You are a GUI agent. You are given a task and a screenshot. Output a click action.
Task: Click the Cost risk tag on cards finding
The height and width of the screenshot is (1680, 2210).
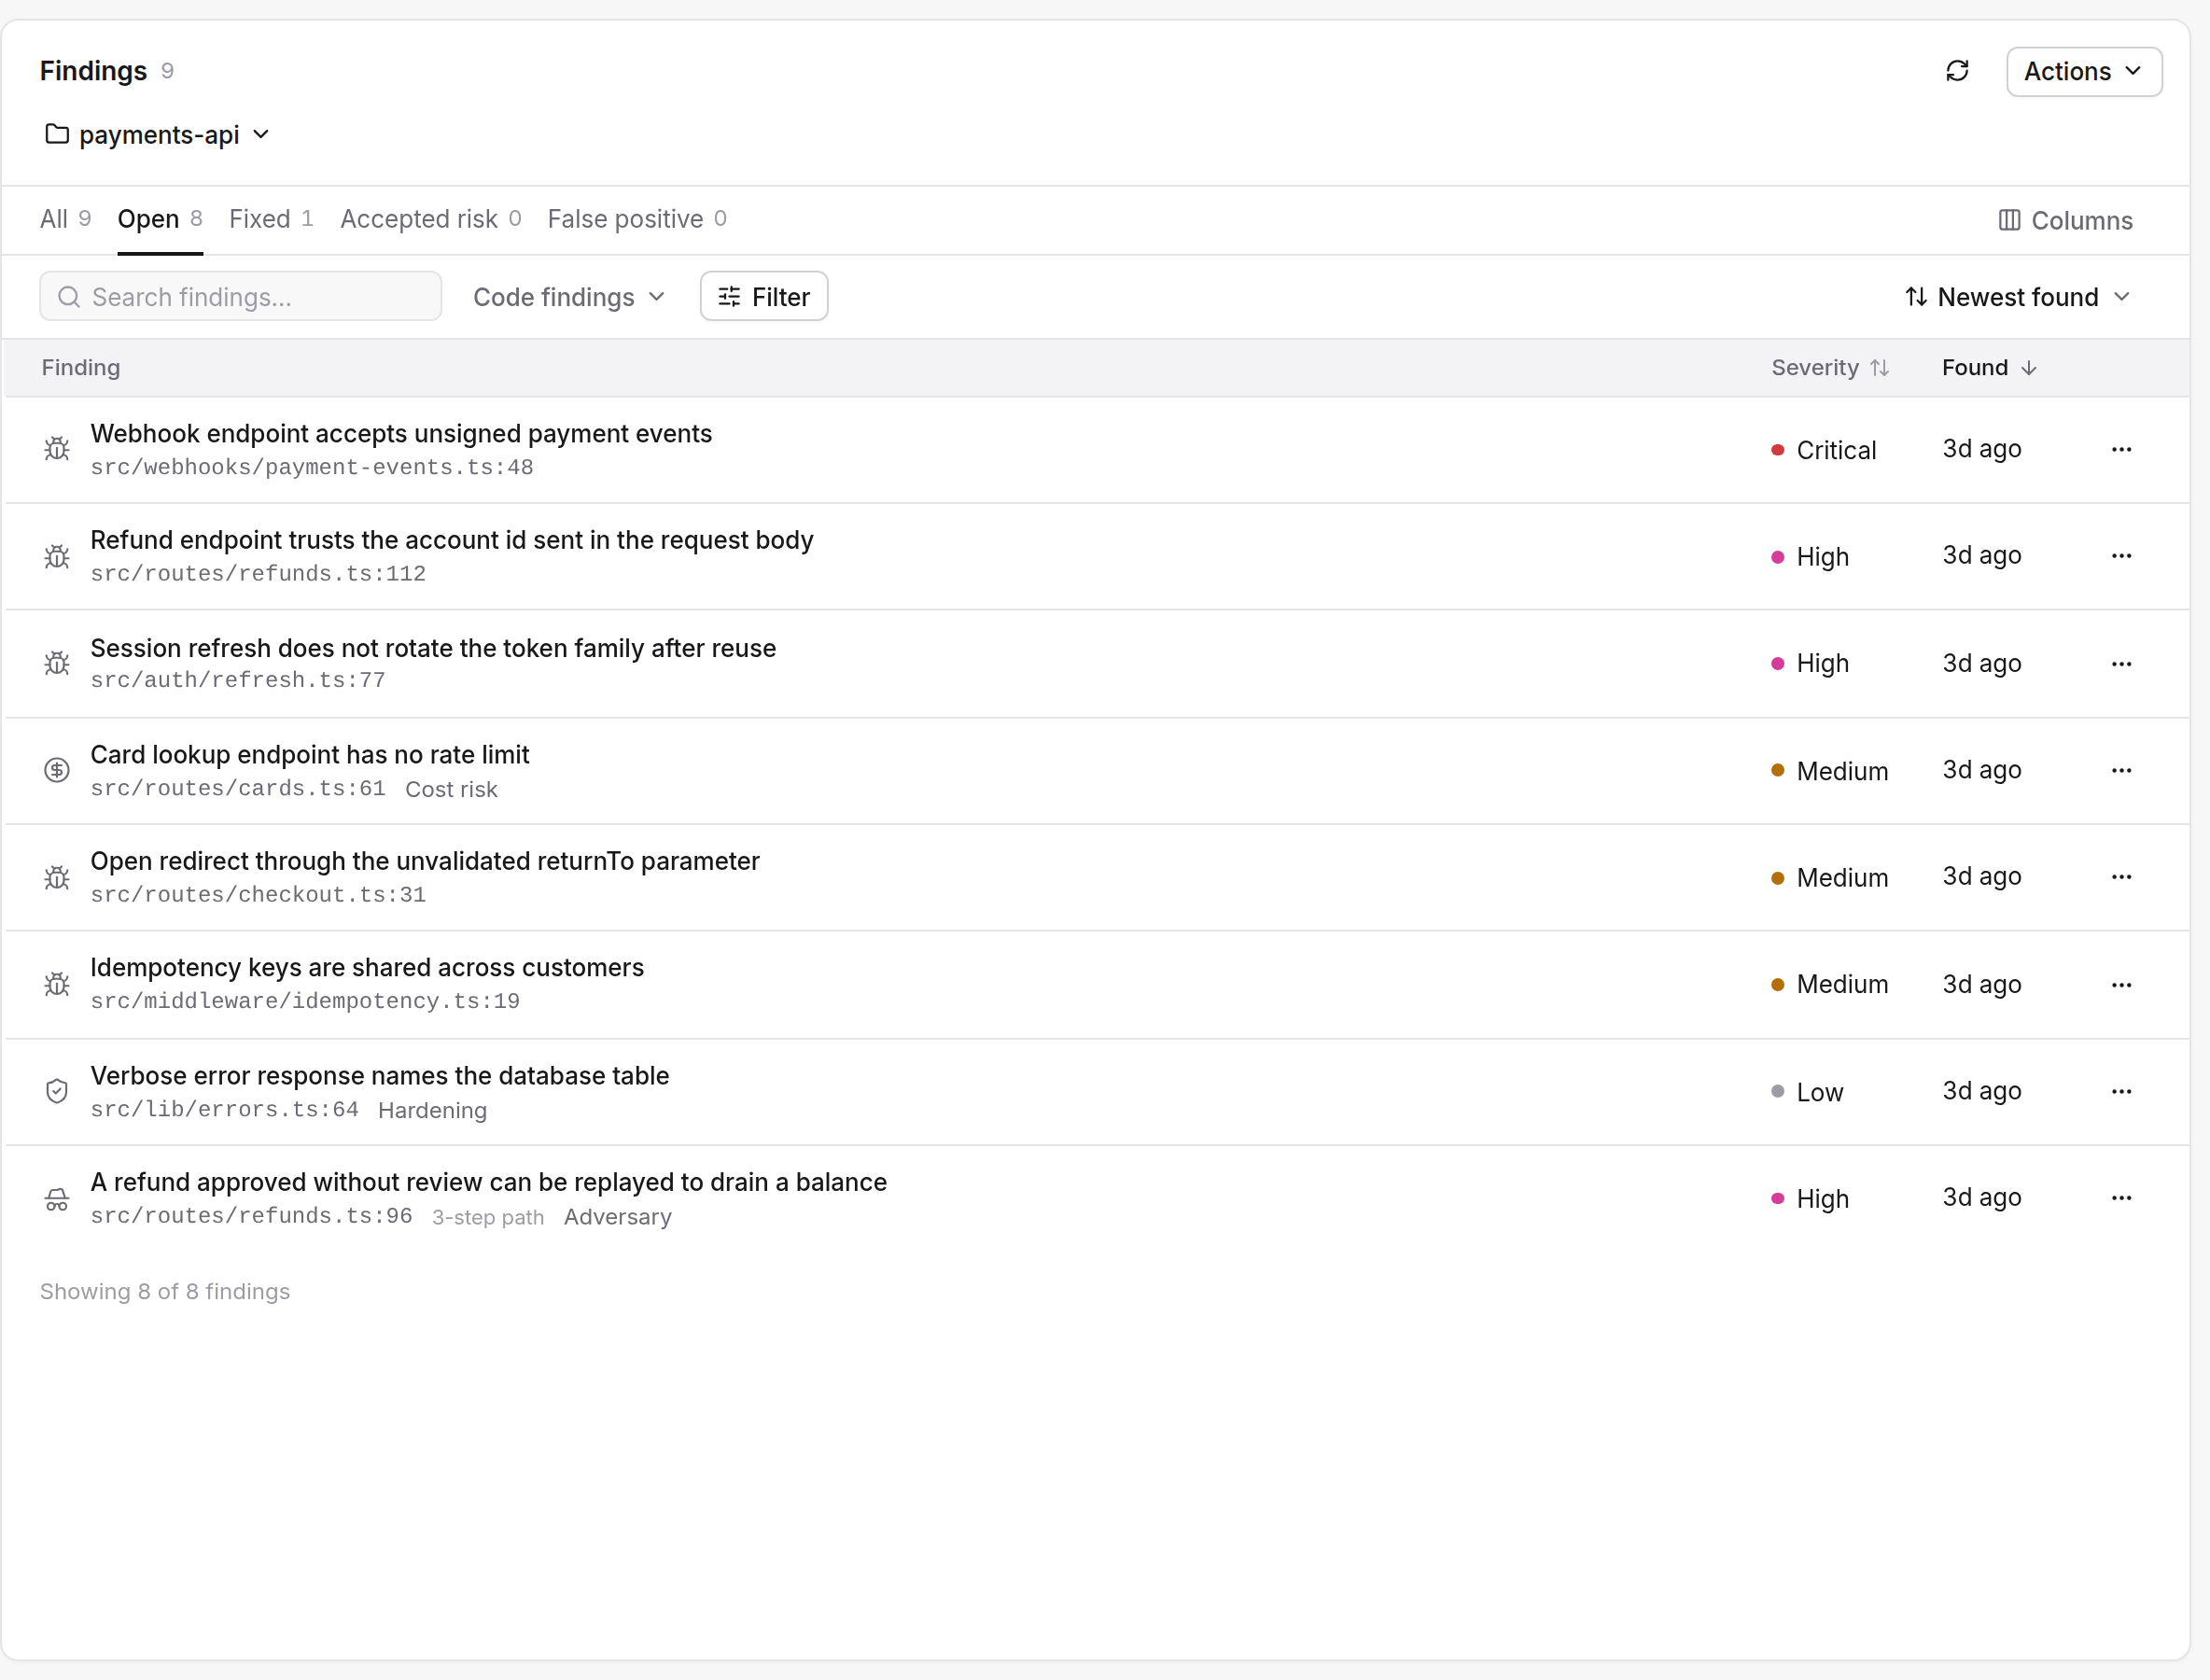point(451,789)
